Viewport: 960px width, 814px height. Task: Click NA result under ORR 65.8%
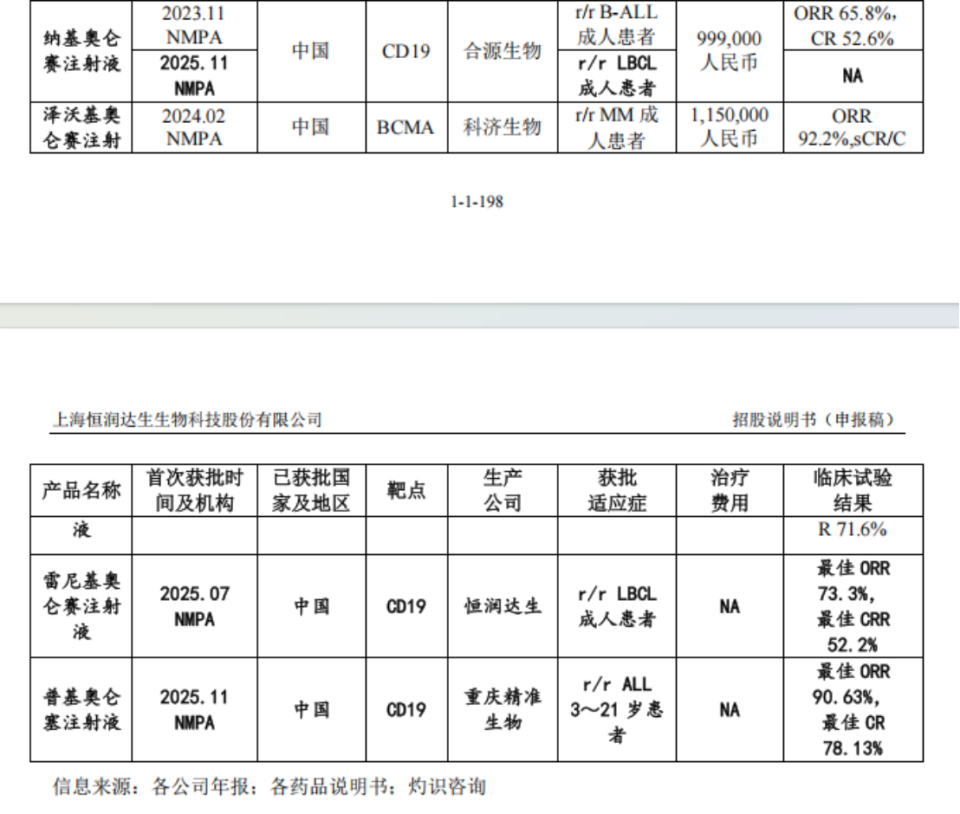pyautogui.click(x=853, y=76)
